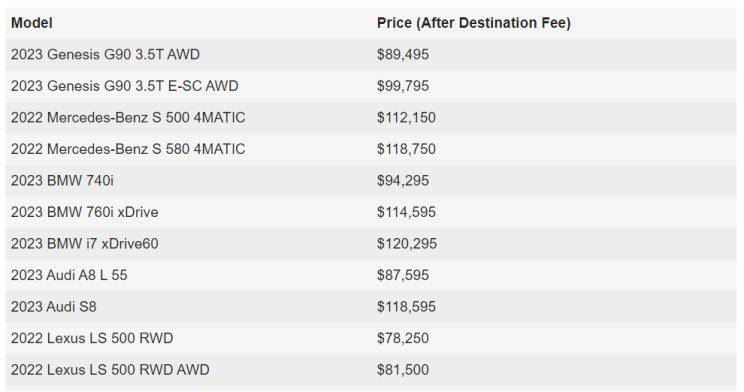Click the $120,295 price cell

tap(407, 243)
